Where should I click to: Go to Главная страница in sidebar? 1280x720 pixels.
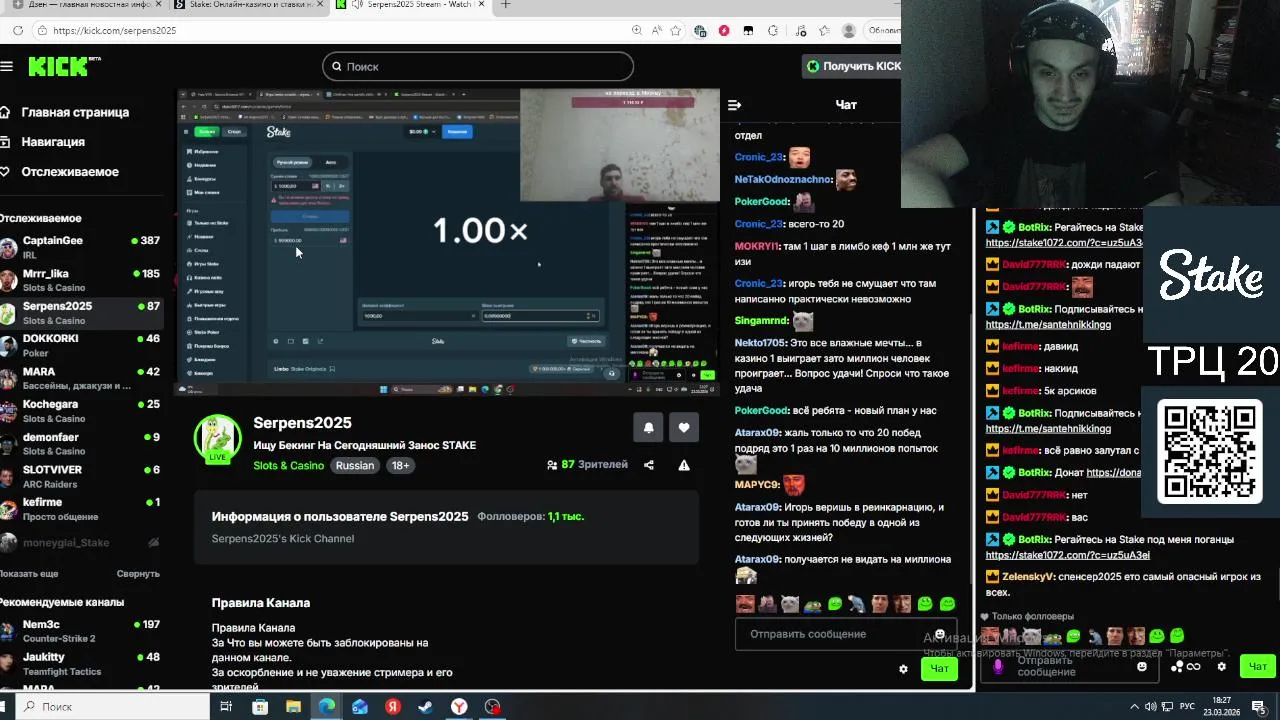point(65,112)
